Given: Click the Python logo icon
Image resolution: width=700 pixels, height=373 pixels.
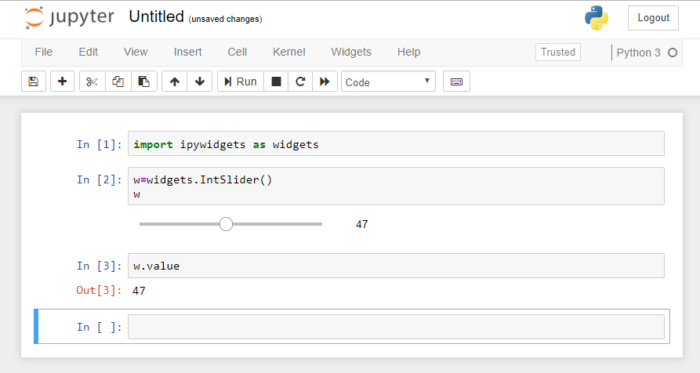Looking at the screenshot, I should click(596, 18).
